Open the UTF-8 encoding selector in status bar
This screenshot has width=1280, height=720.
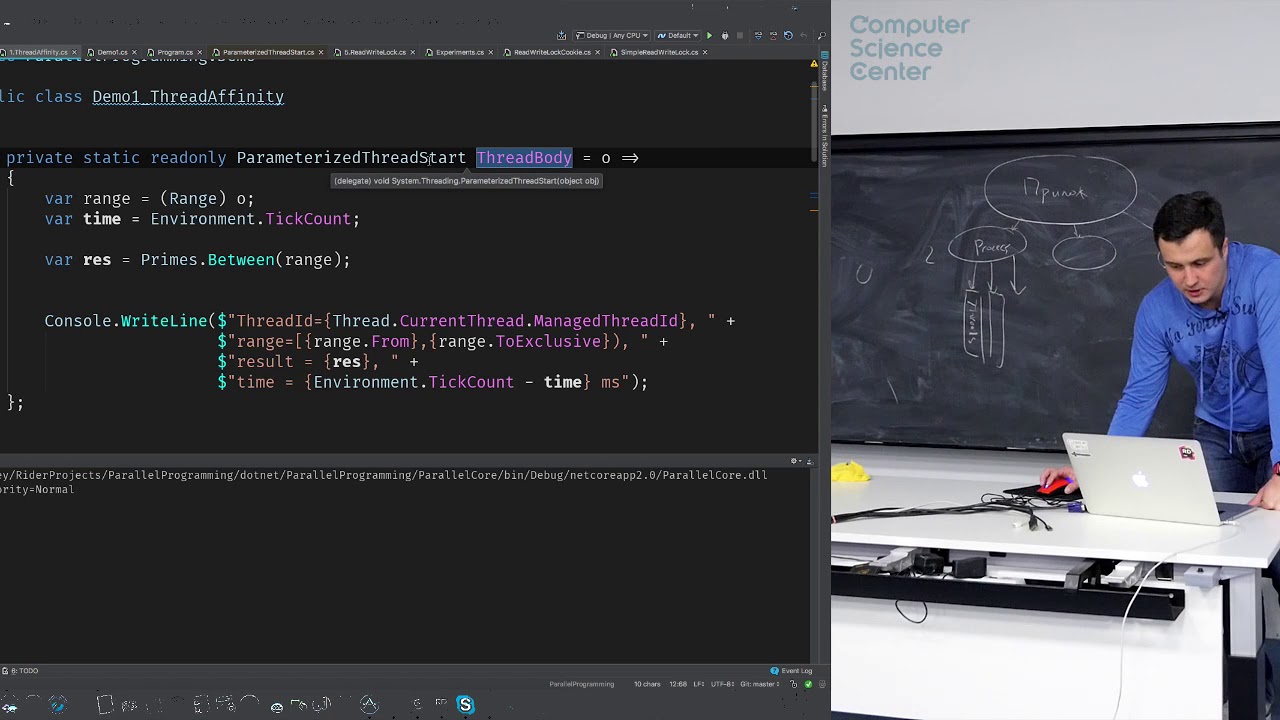pos(723,684)
